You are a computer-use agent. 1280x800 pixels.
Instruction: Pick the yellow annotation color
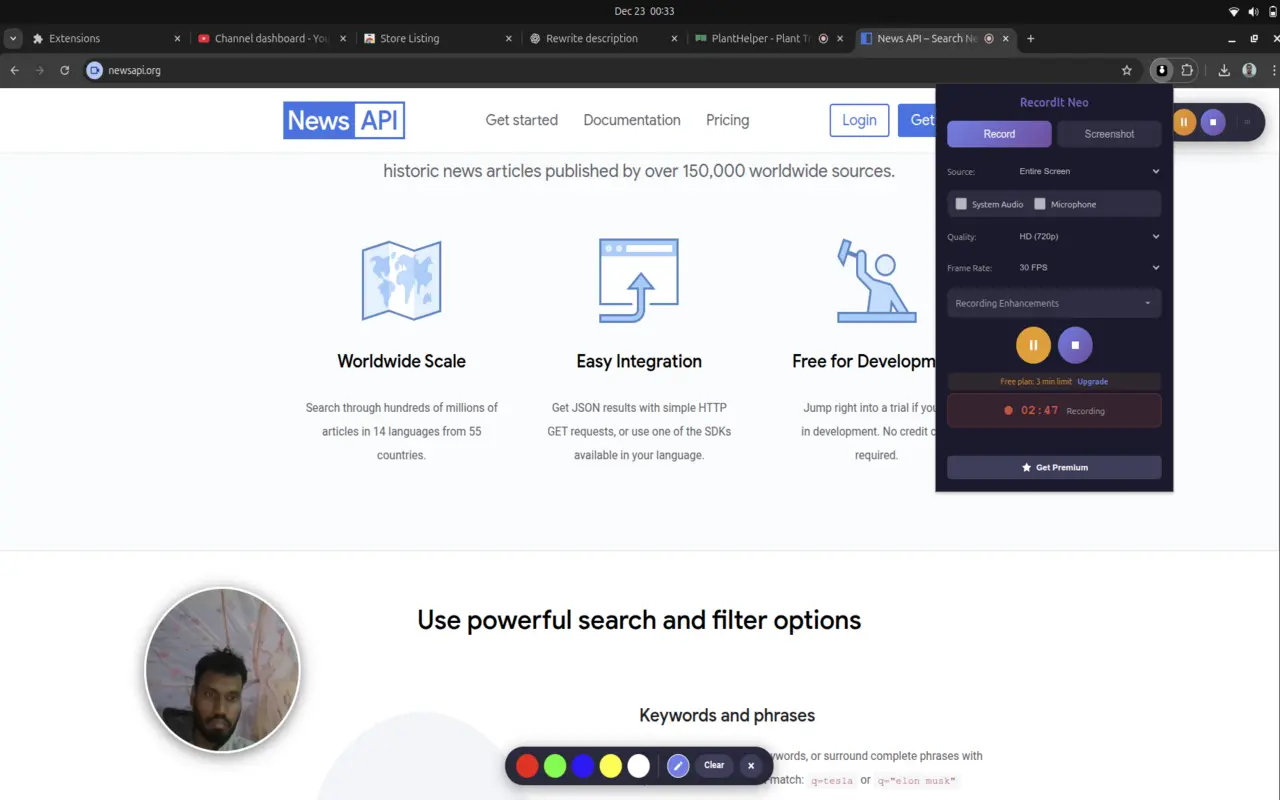(x=611, y=766)
